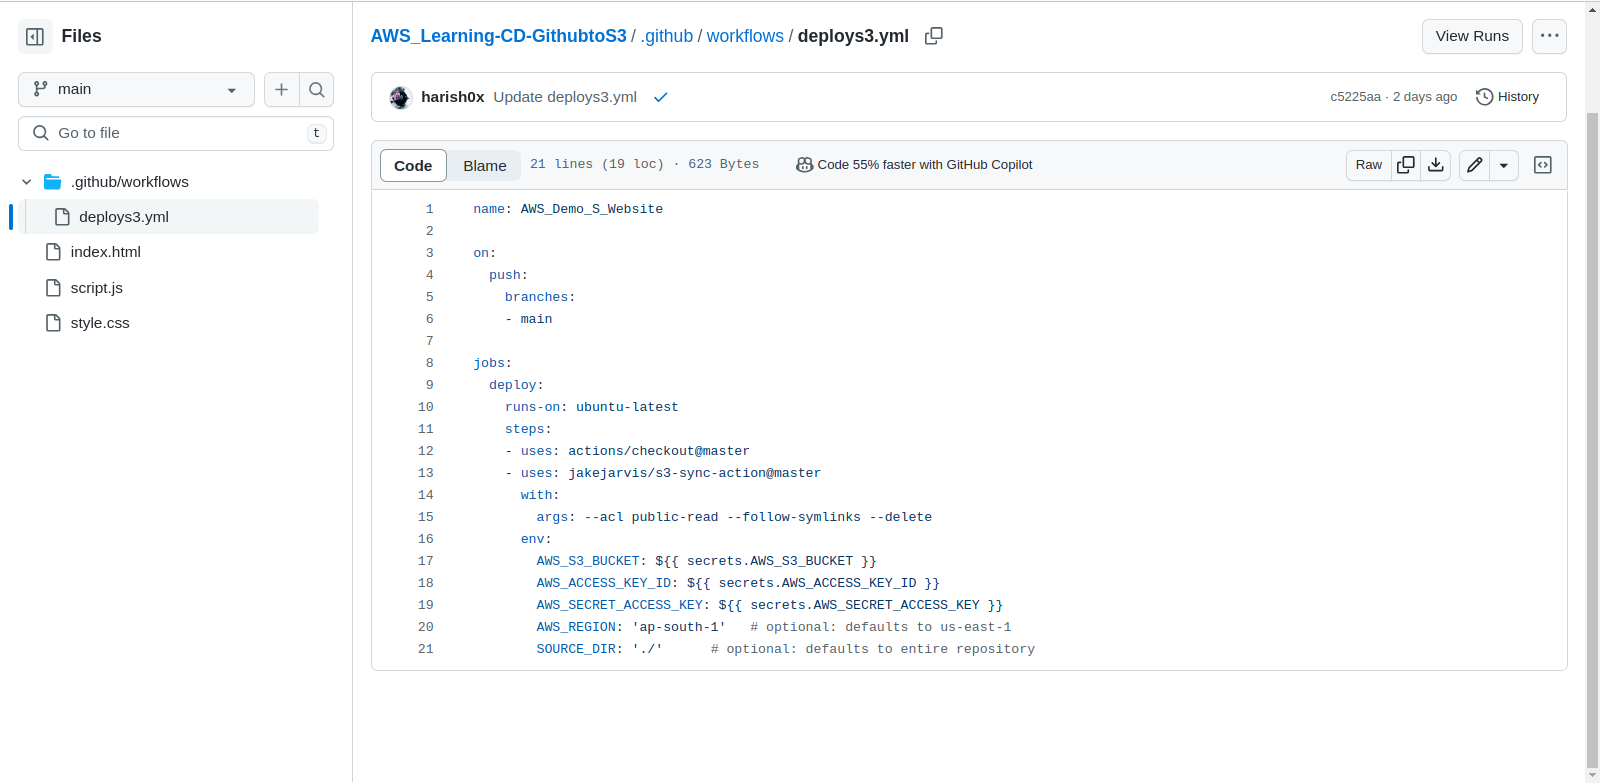Download raw file icon

click(1436, 165)
